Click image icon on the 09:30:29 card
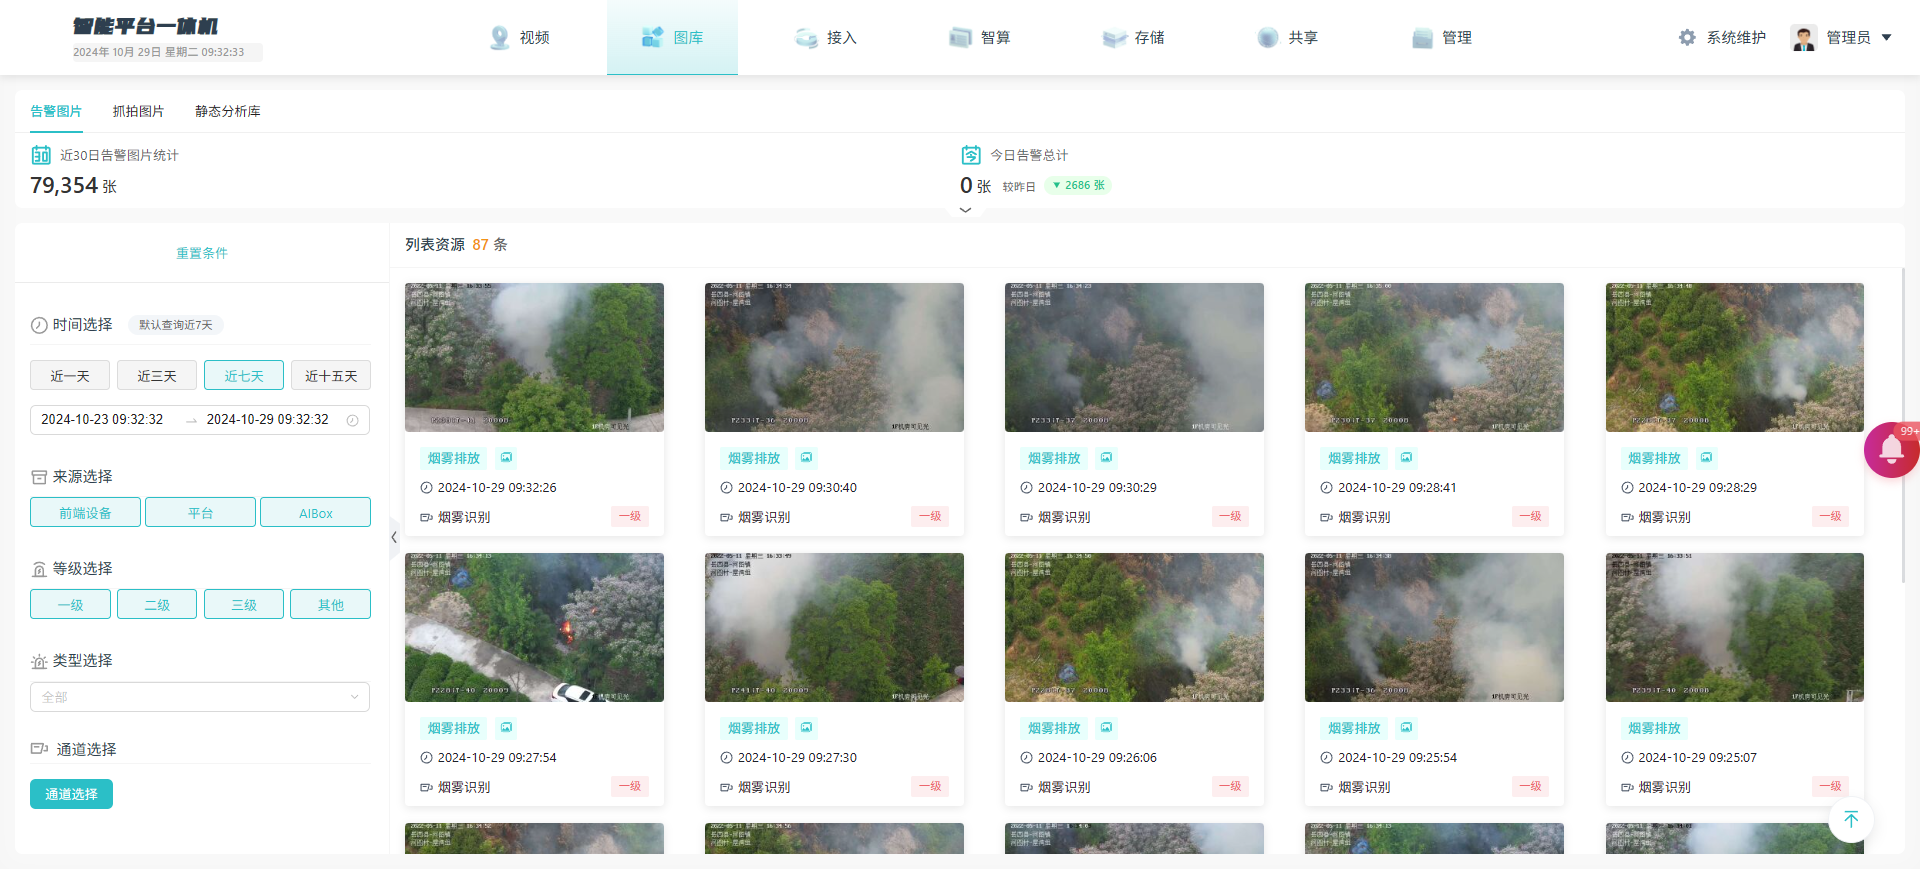1920x869 pixels. [1107, 458]
